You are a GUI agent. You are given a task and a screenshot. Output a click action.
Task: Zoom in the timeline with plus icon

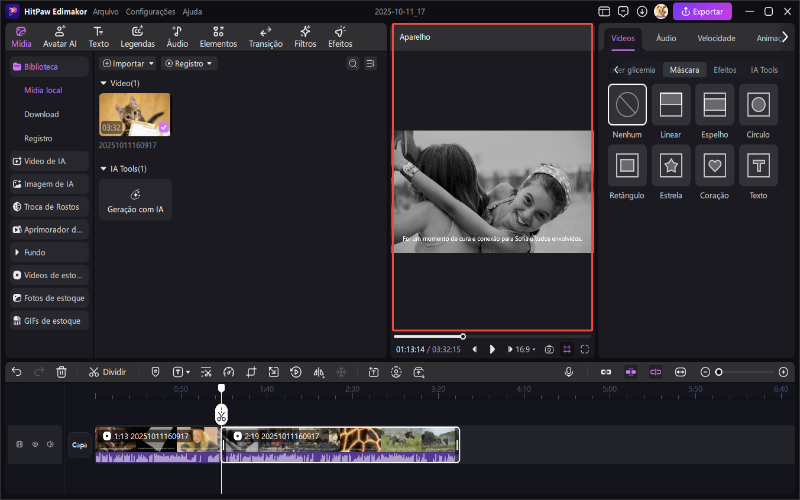(784, 372)
